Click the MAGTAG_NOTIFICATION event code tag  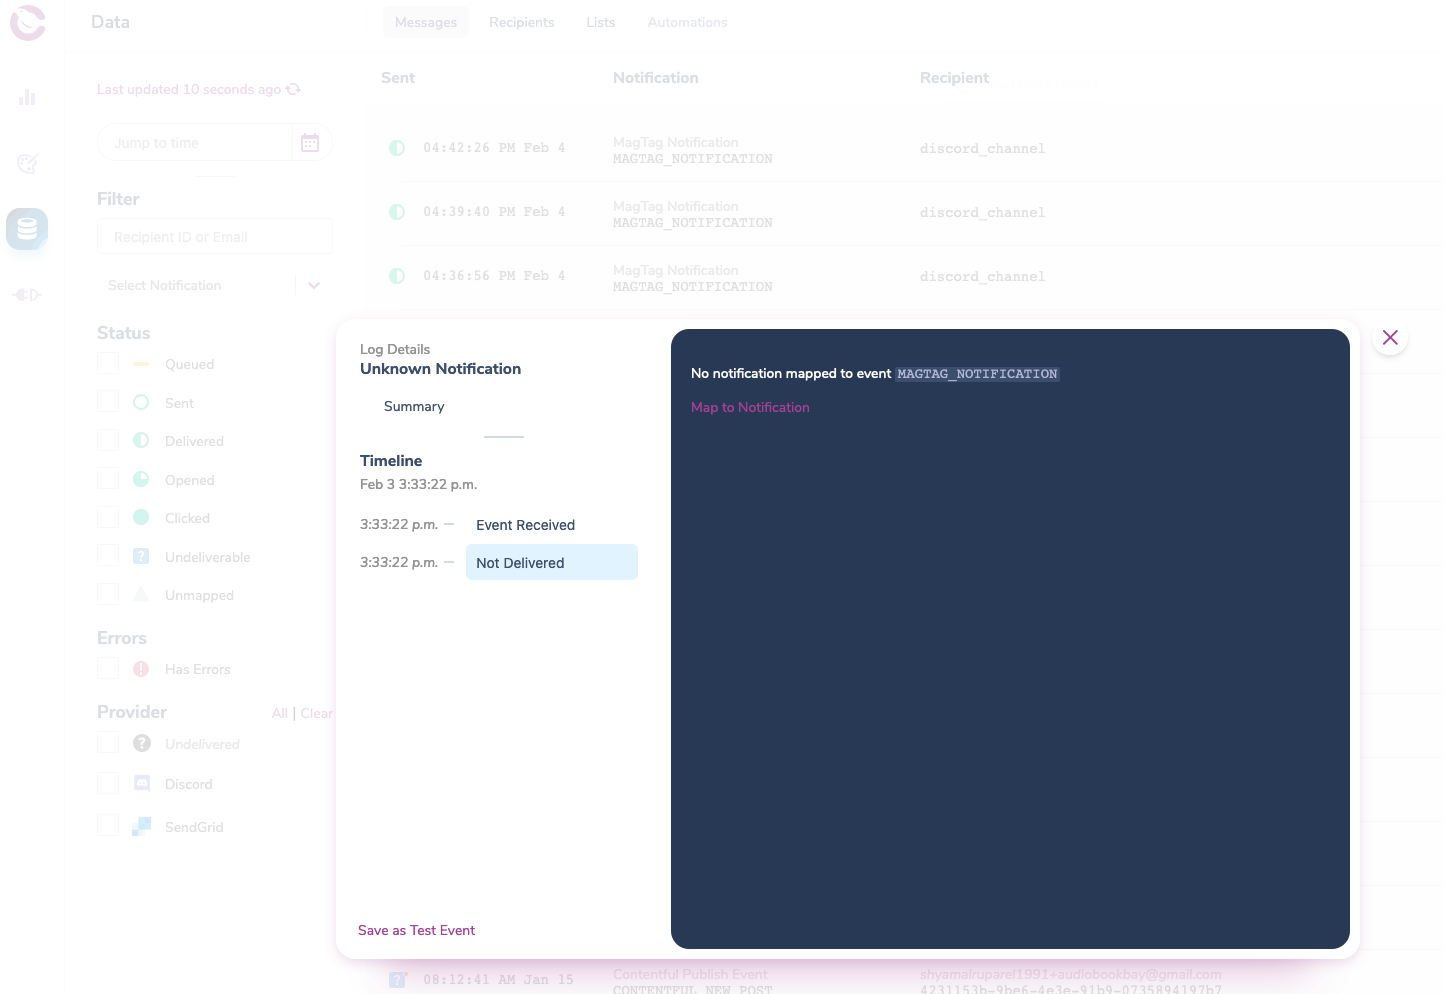977,374
